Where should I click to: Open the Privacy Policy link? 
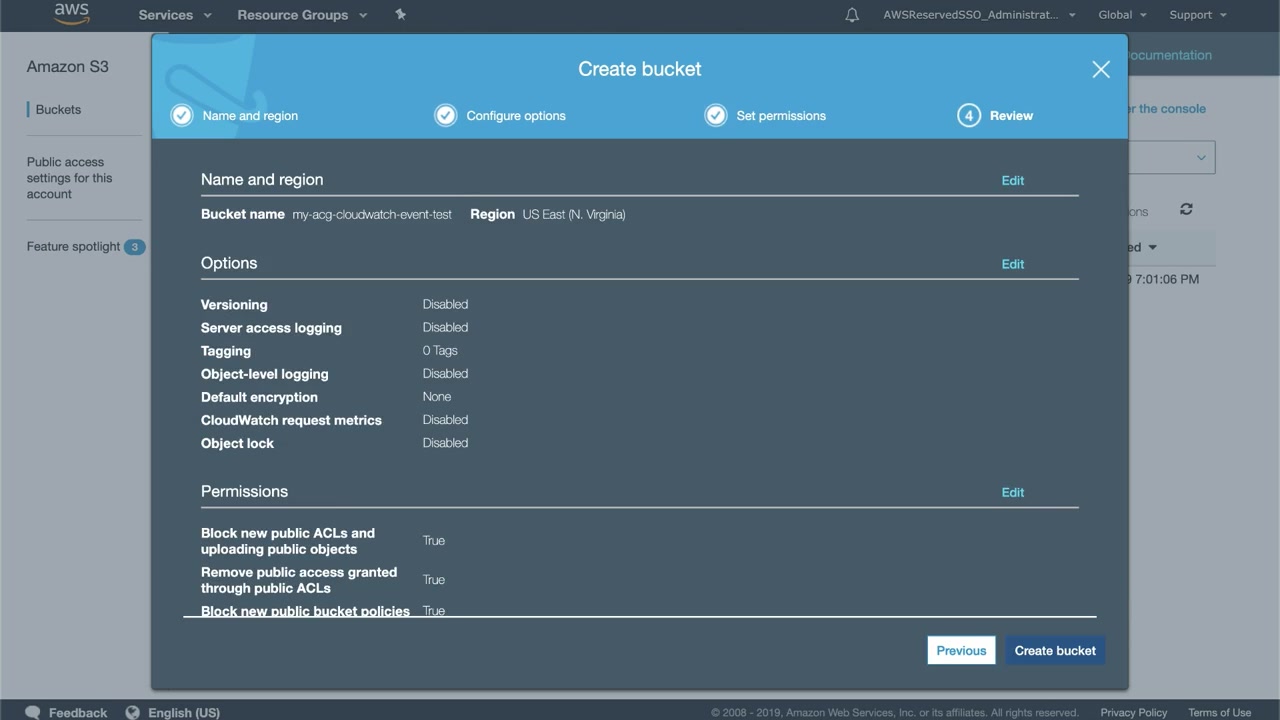click(x=1133, y=713)
